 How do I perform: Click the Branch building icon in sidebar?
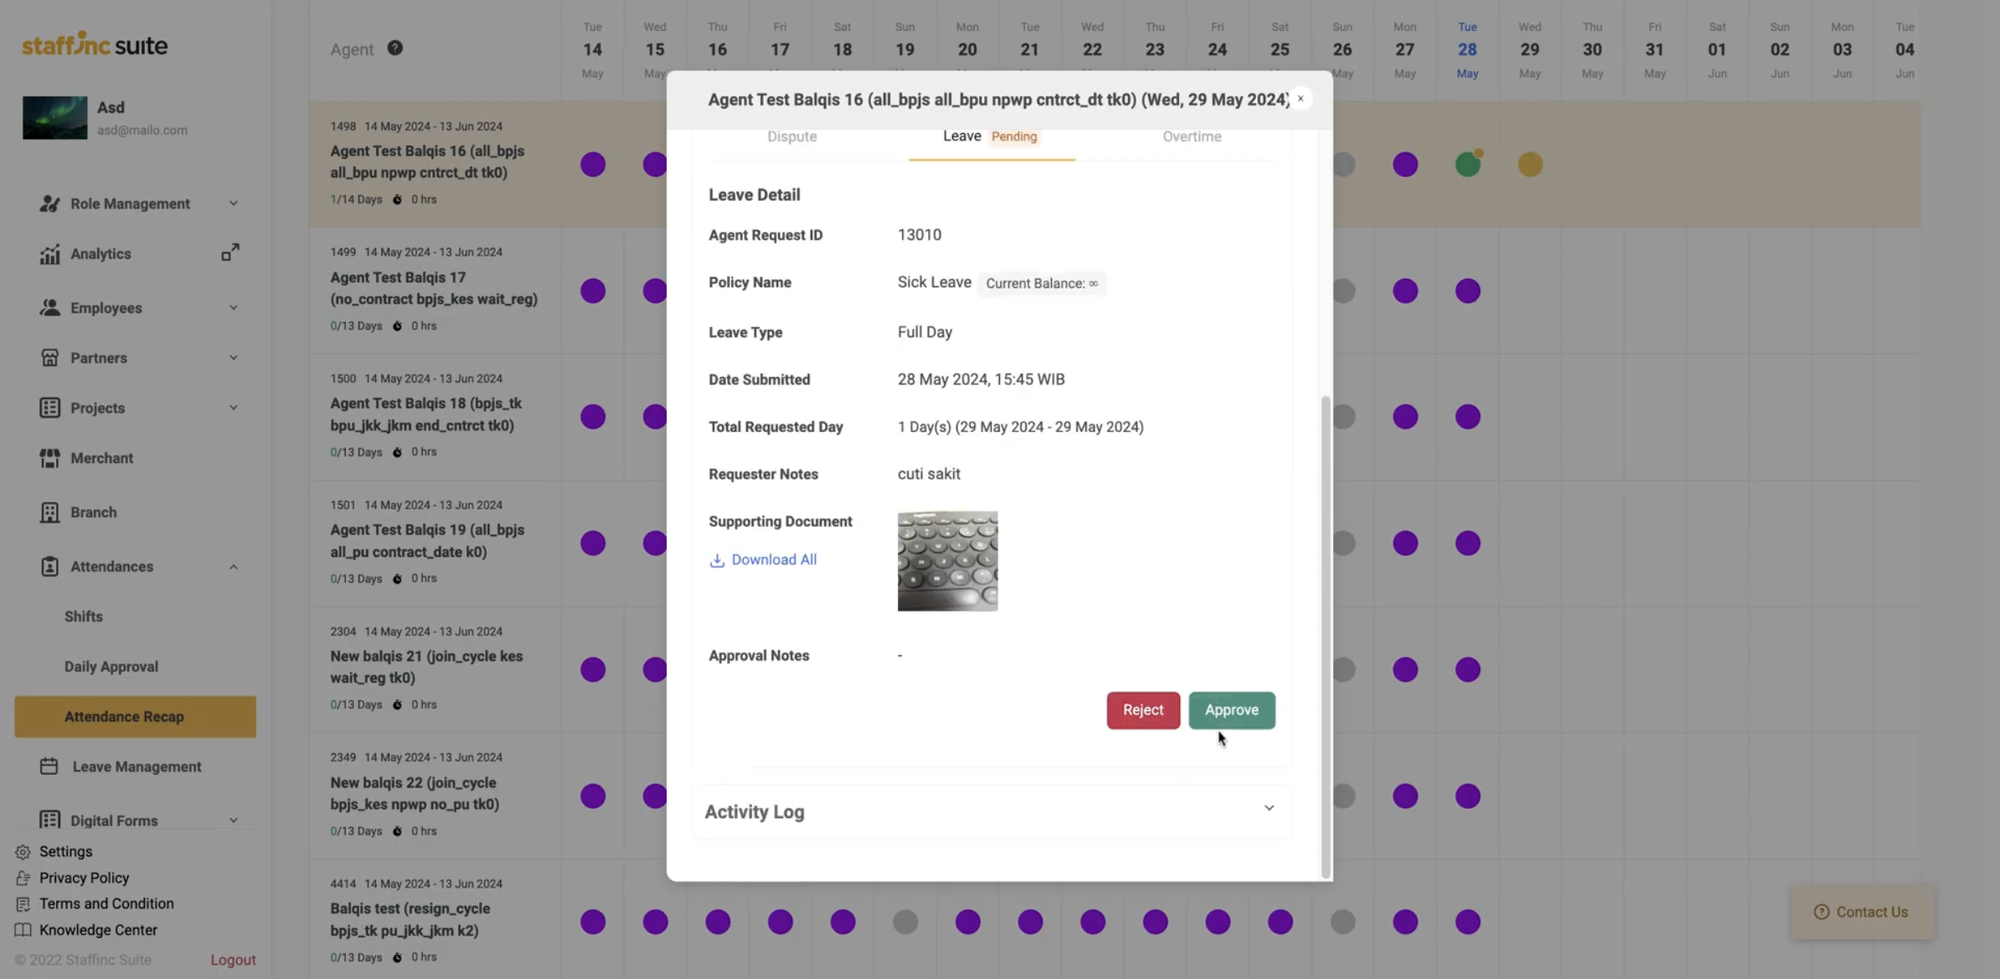49,512
